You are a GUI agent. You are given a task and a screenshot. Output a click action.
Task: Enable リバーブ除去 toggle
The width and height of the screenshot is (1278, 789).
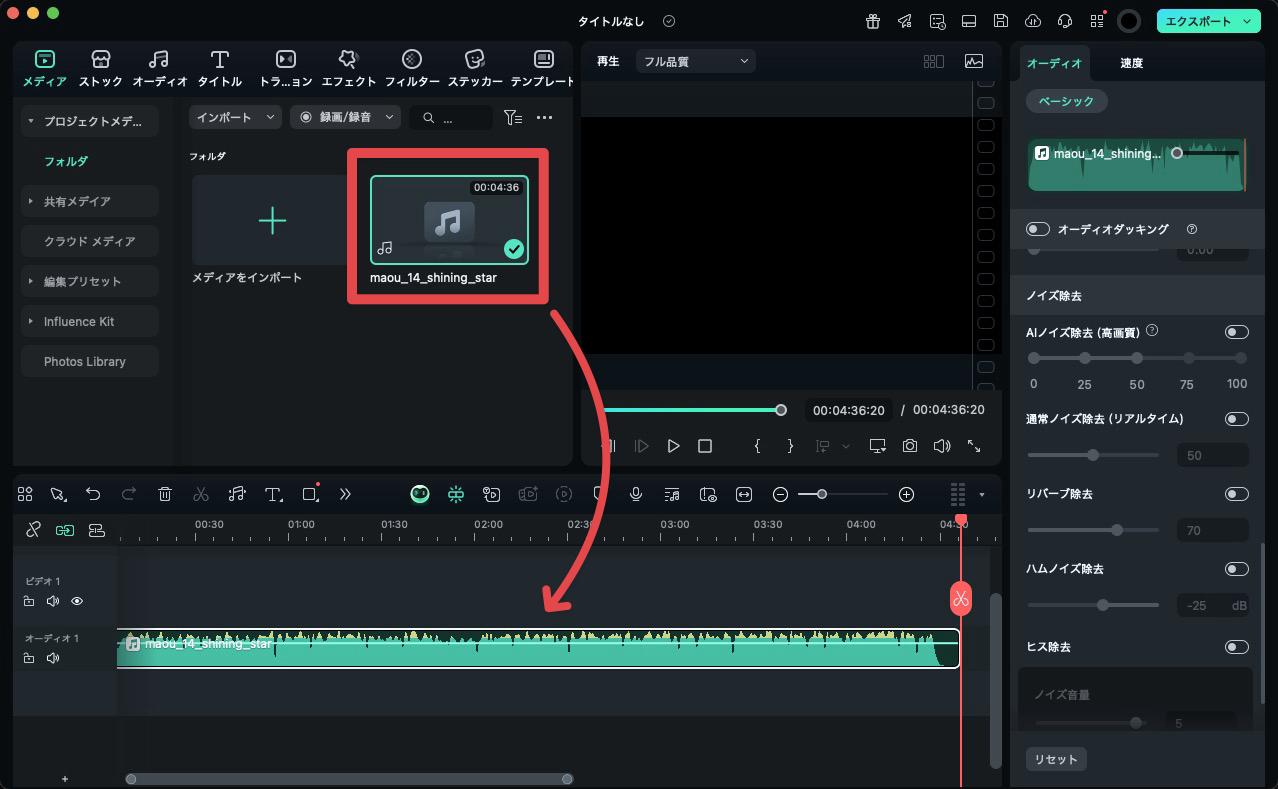[x=1236, y=494]
